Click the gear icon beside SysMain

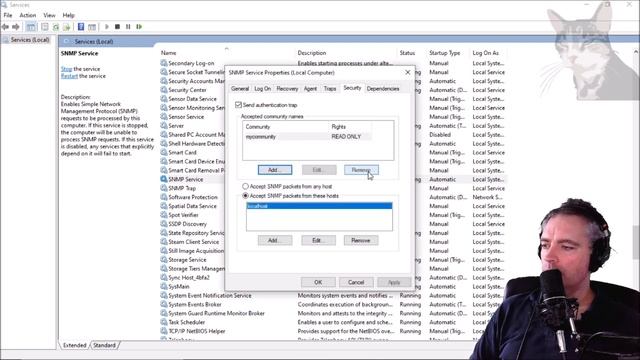pyautogui.click(x=164, y=287)
